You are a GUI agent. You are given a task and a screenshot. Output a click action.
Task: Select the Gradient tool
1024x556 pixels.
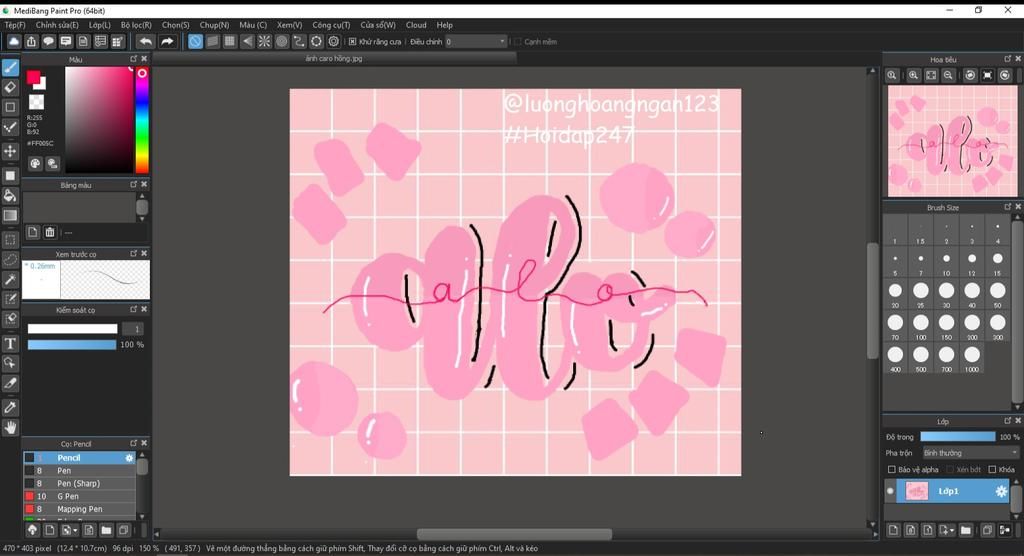(10, 215)
